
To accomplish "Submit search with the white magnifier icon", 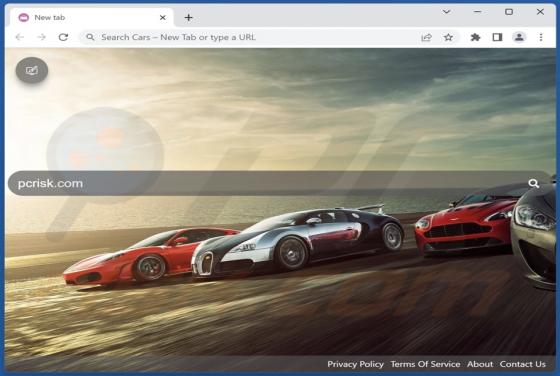I will tap(534, 183).
